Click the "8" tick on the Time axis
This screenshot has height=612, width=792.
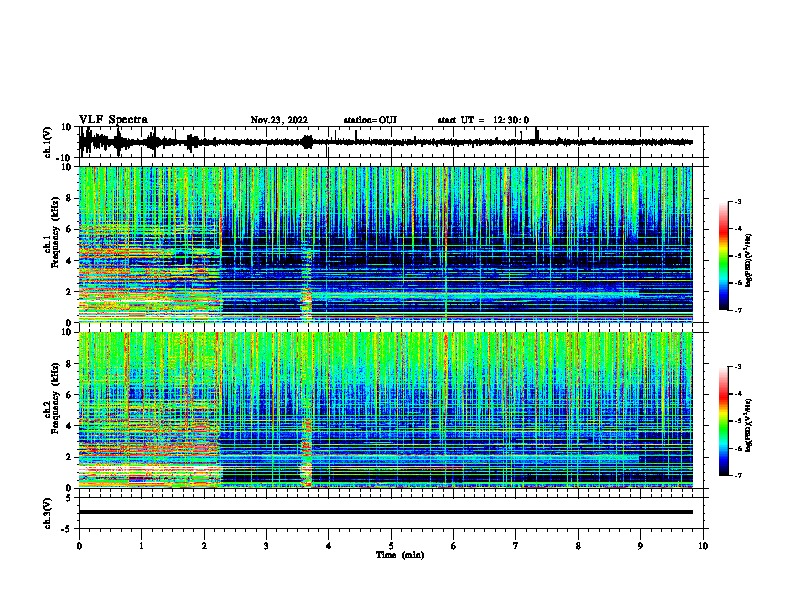coord(578,545)
